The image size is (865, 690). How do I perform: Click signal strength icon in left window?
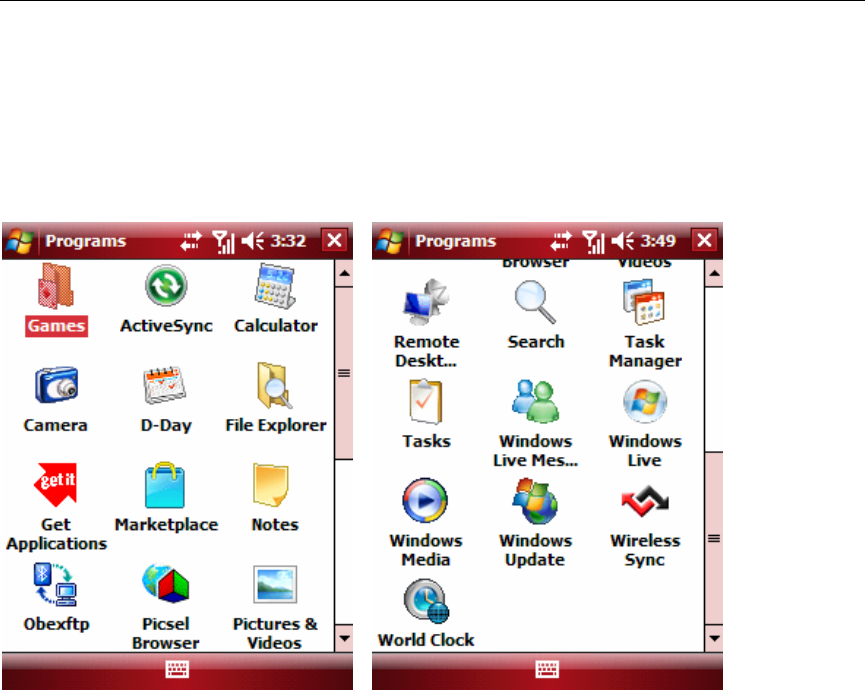click(223, 242)
